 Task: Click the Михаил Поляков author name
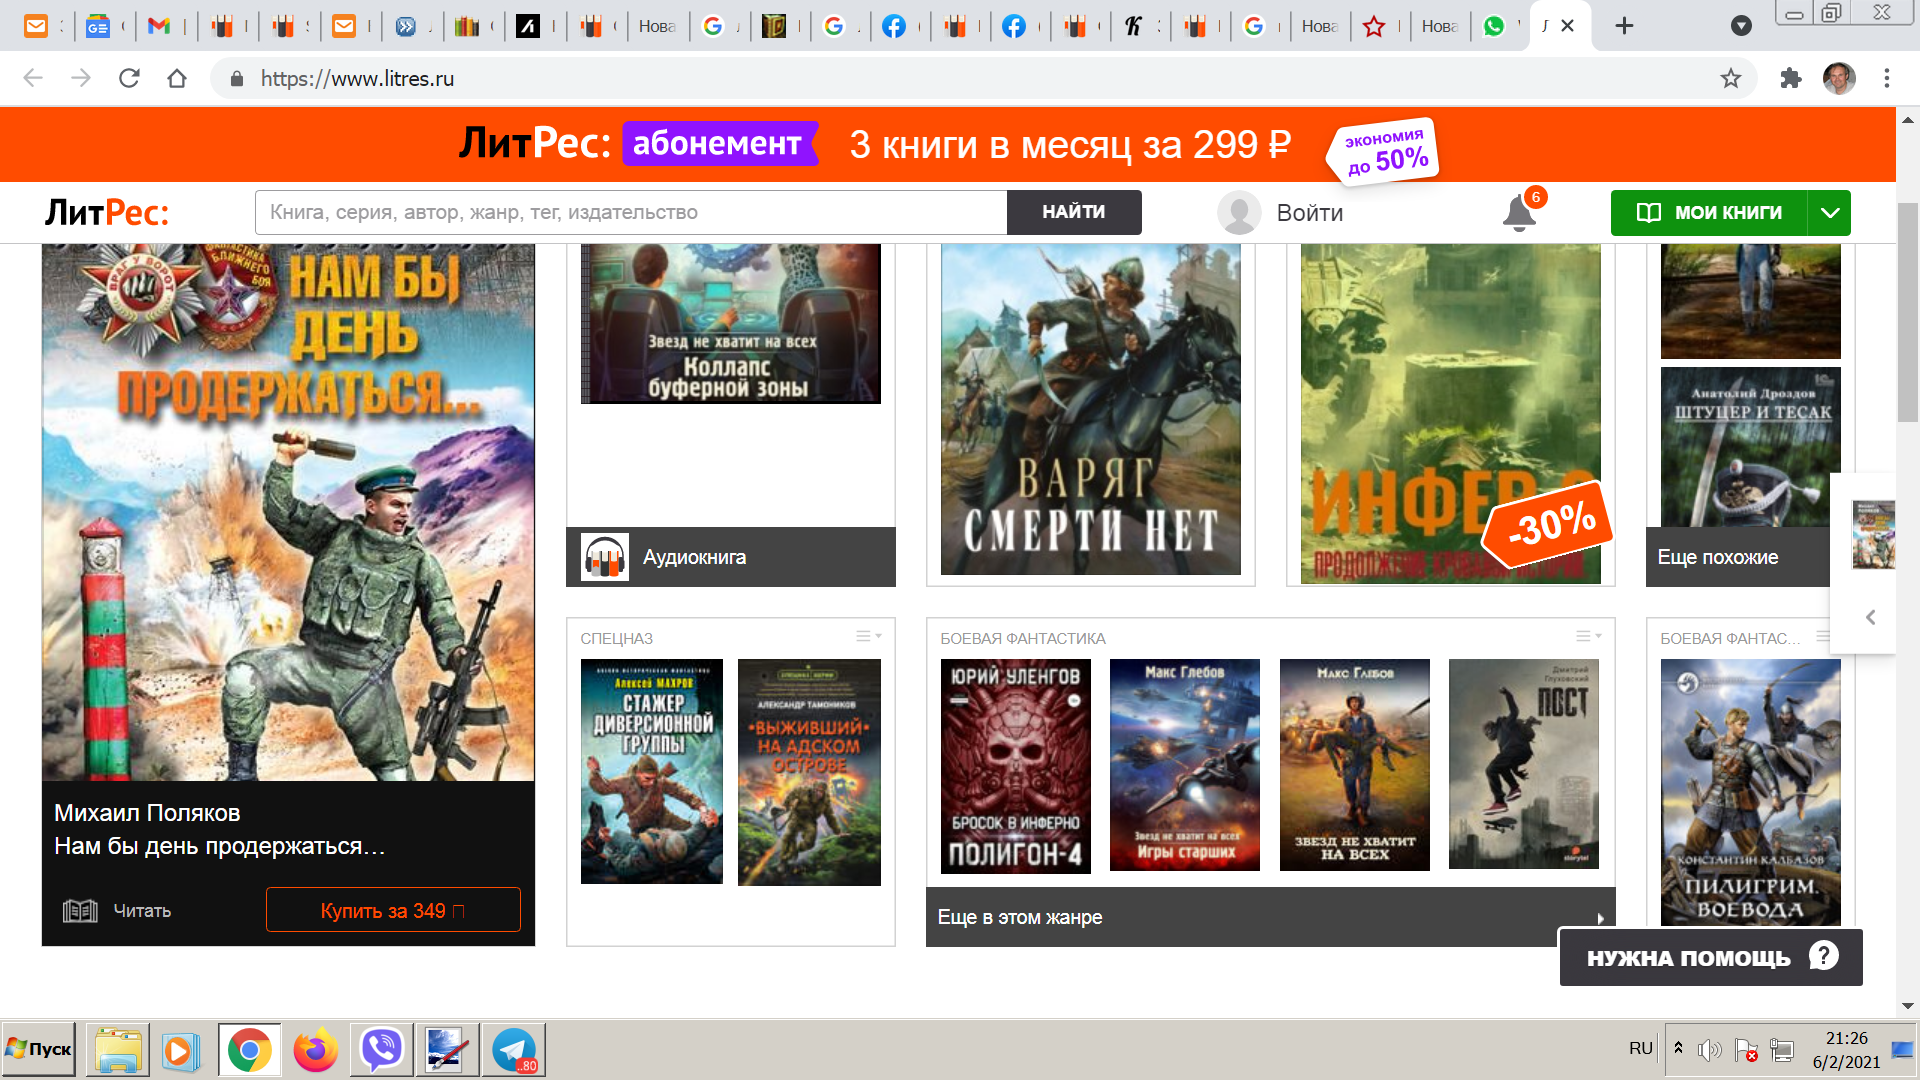point(147,813)
